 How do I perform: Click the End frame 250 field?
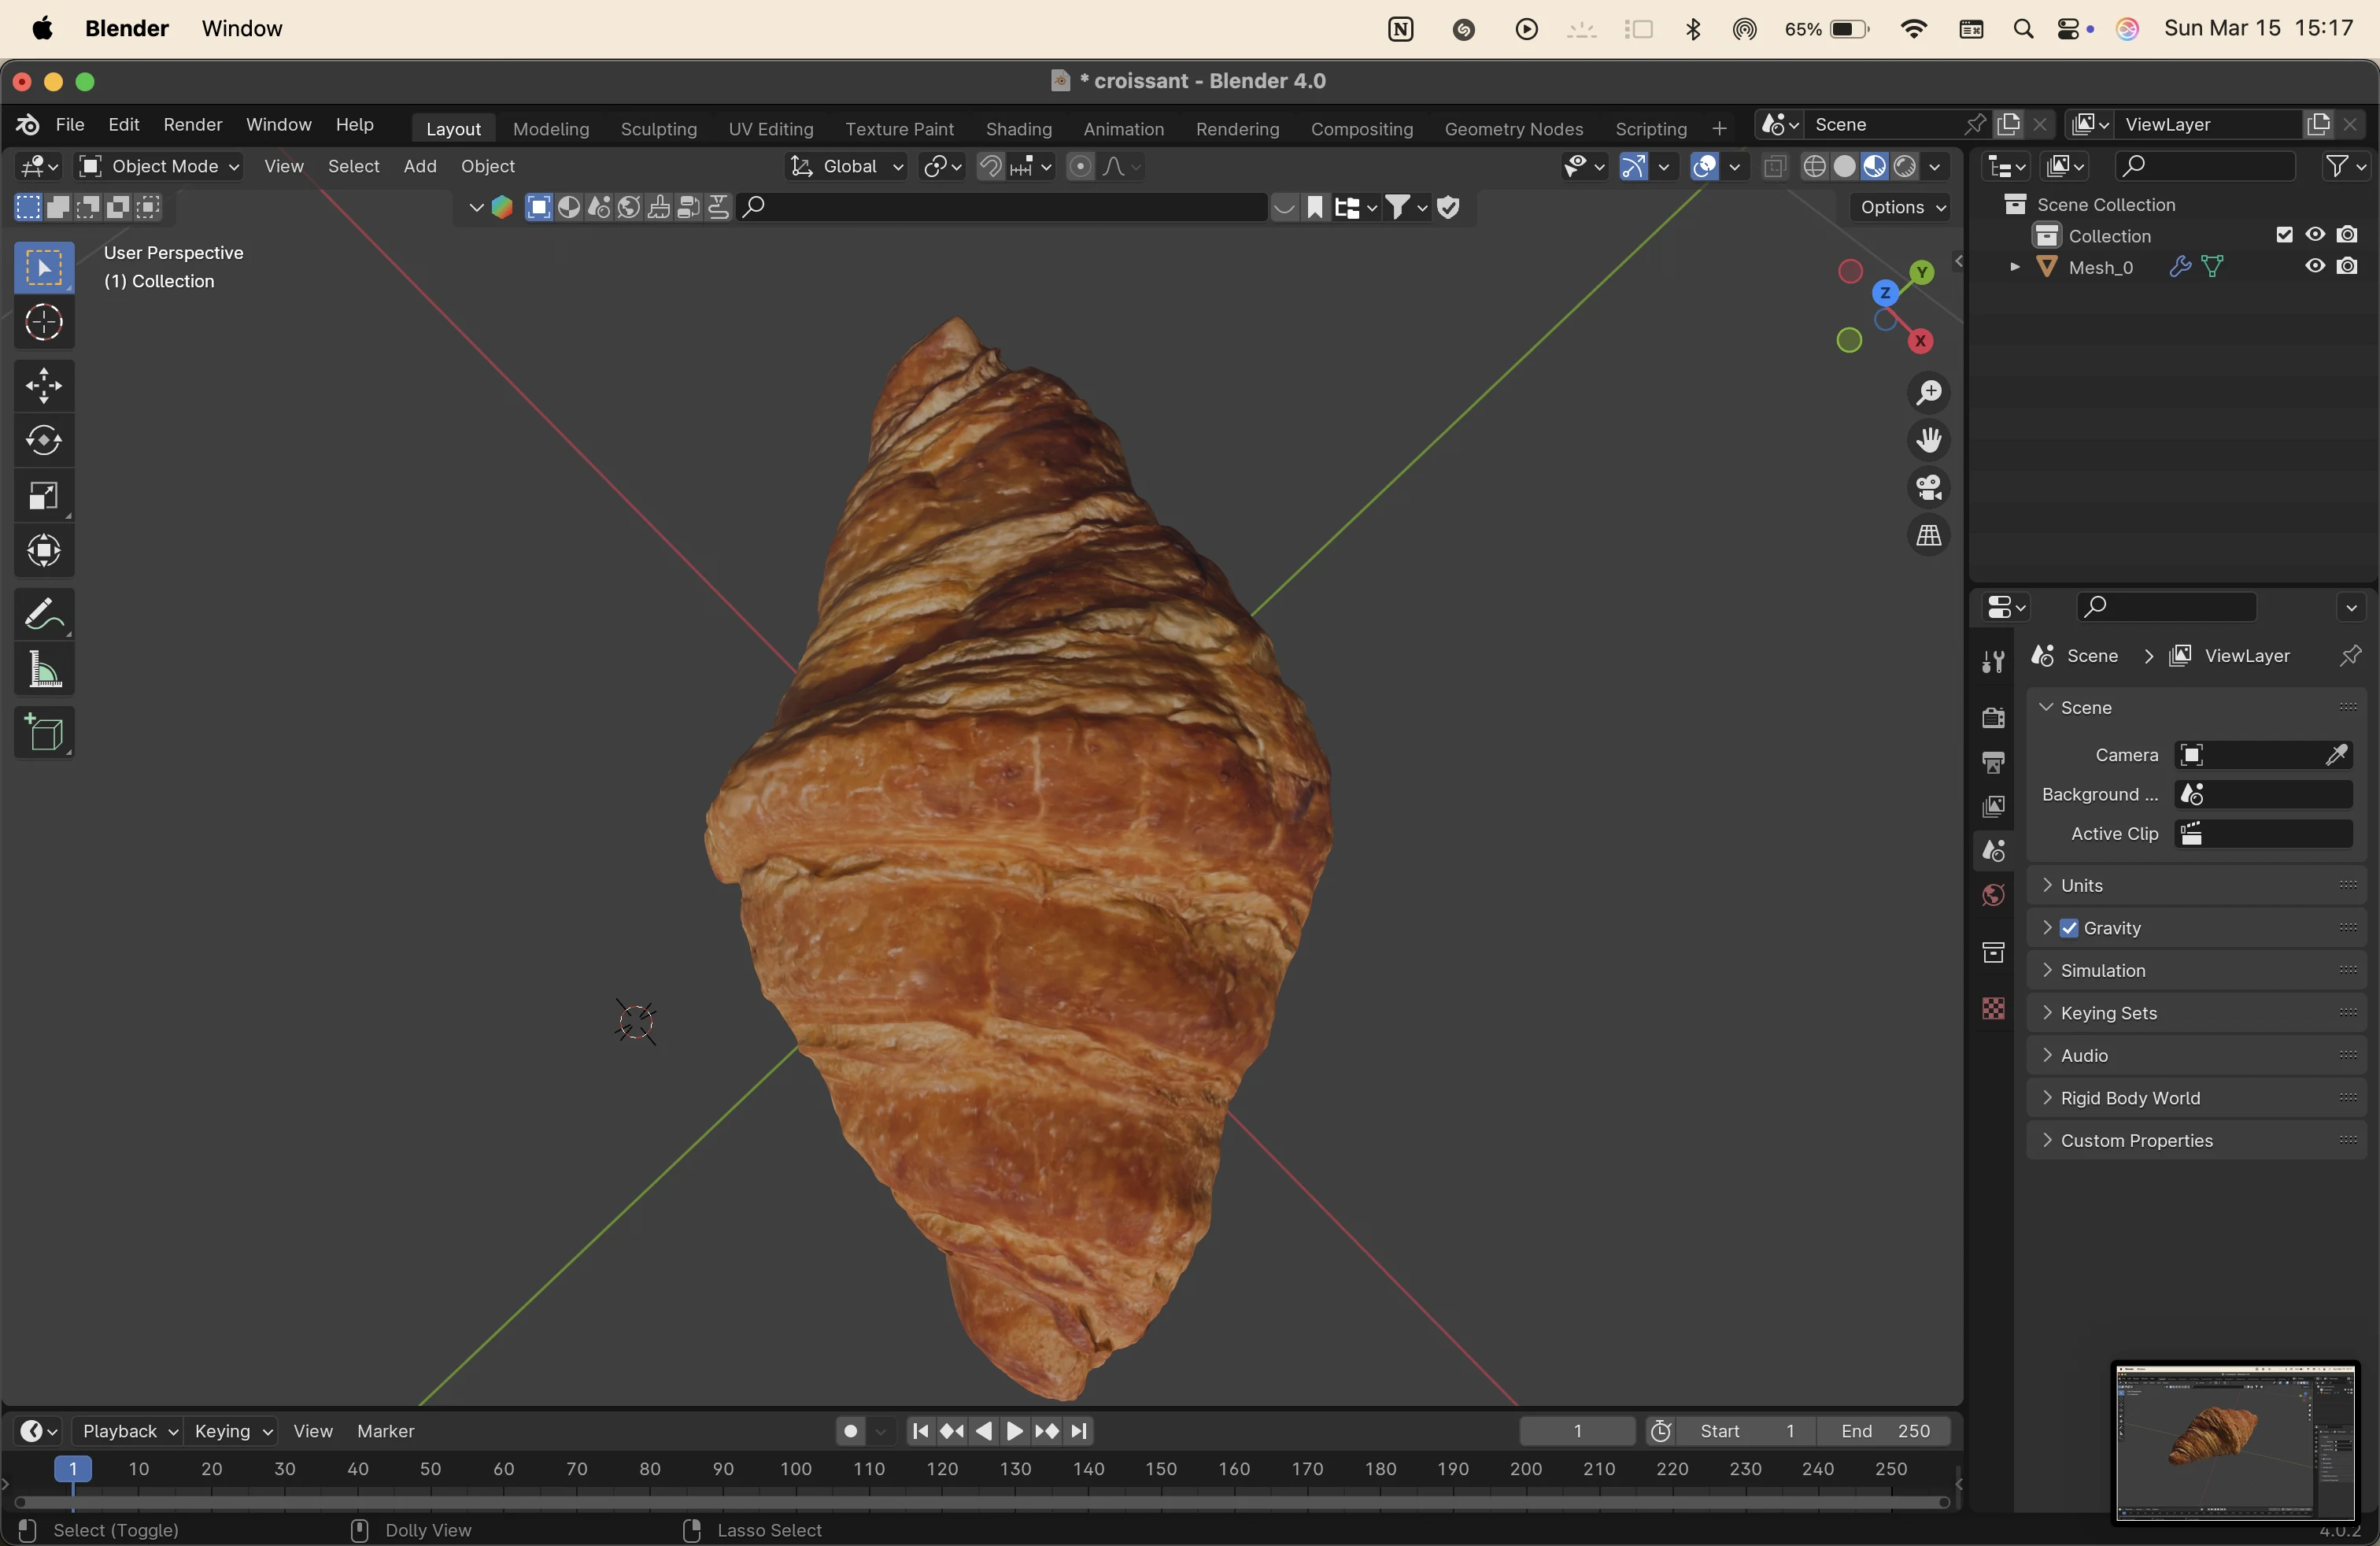click(x=1885, y=1431)
